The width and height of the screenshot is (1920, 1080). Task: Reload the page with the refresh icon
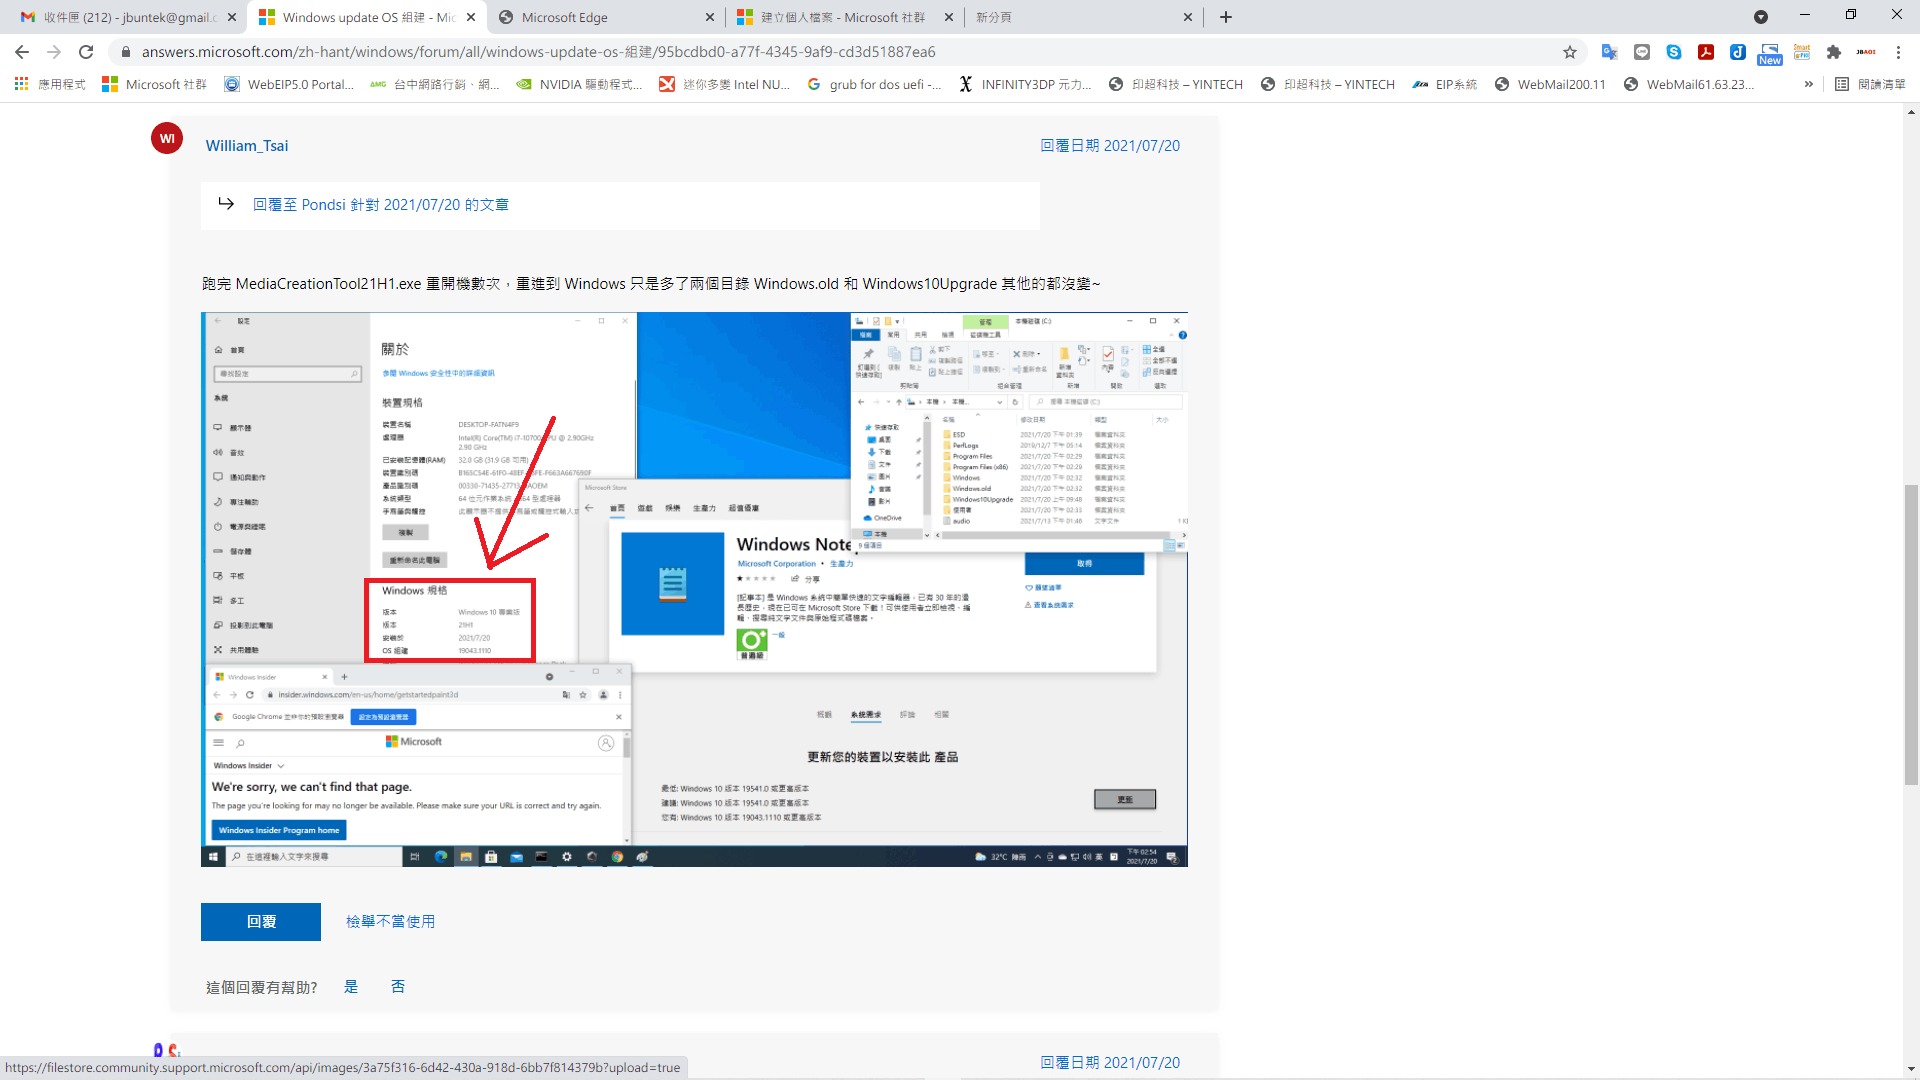(x=86, y=52)
